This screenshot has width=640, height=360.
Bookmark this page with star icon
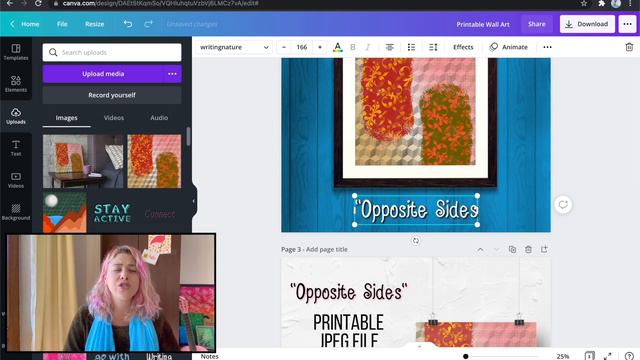coord(584,3)
